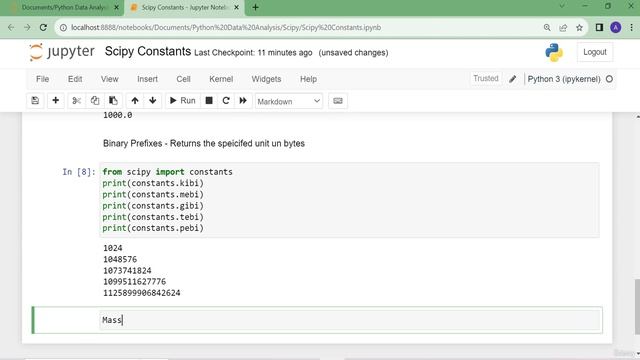Open a new browser tab
This screenshot has height=360, width=640.
(256, 7)
